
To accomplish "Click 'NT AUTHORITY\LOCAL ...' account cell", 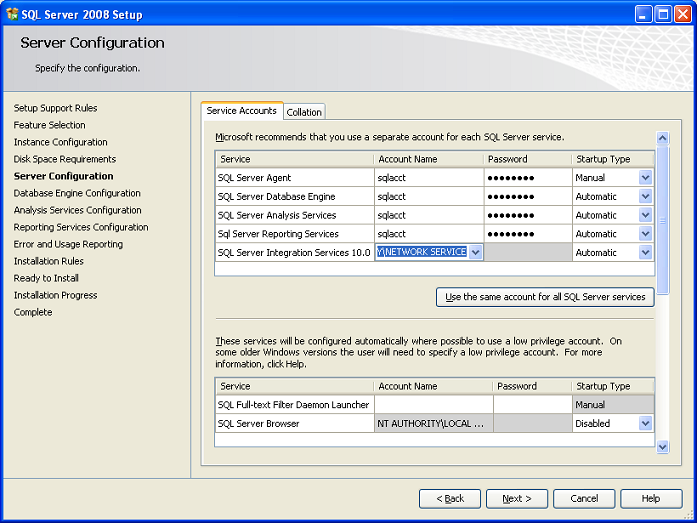I will click(x=434, y=423).
